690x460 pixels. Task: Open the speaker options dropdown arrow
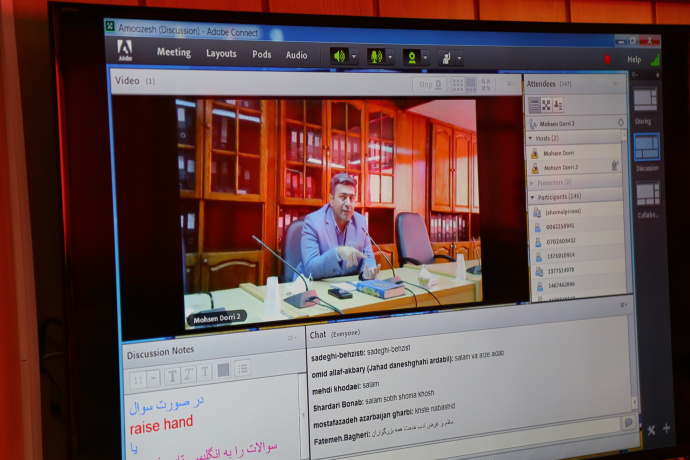click(x=353, y=57)
